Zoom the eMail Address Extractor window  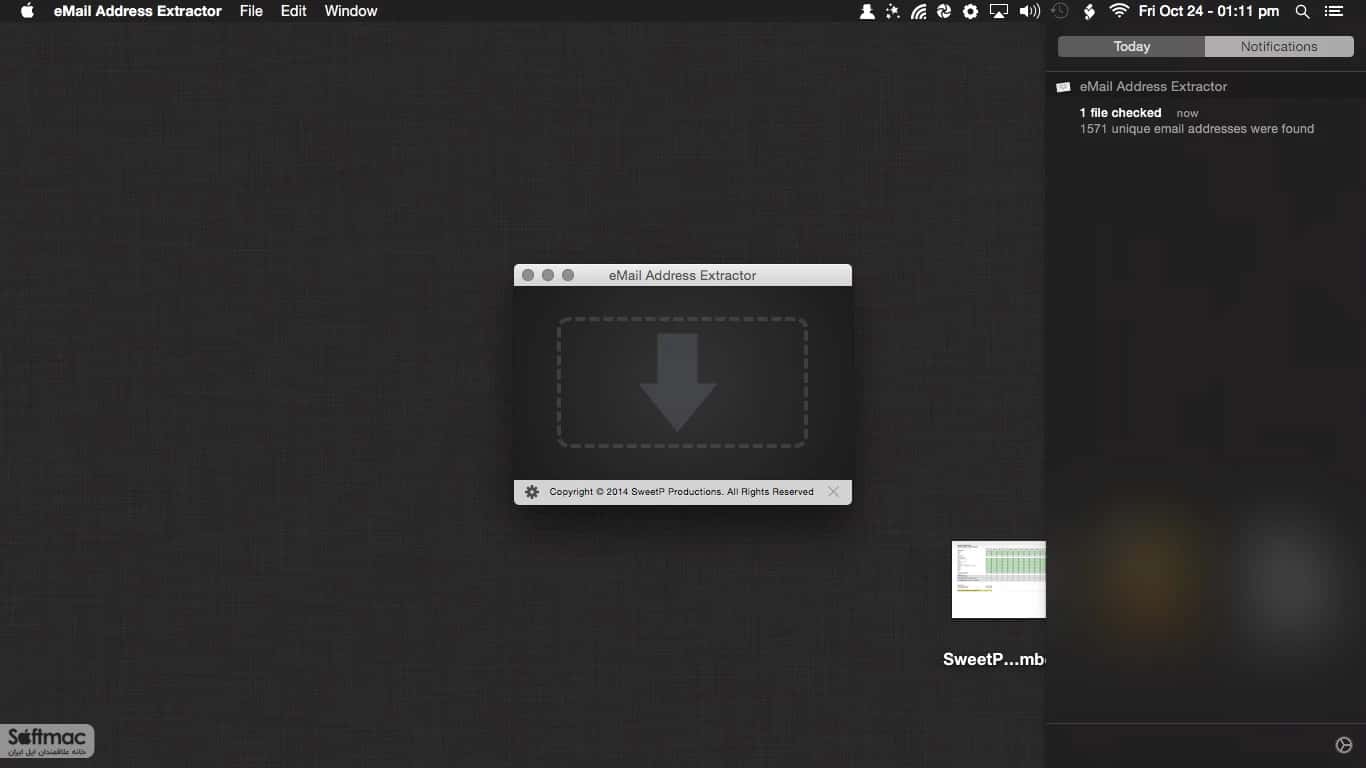coord(568,275)
